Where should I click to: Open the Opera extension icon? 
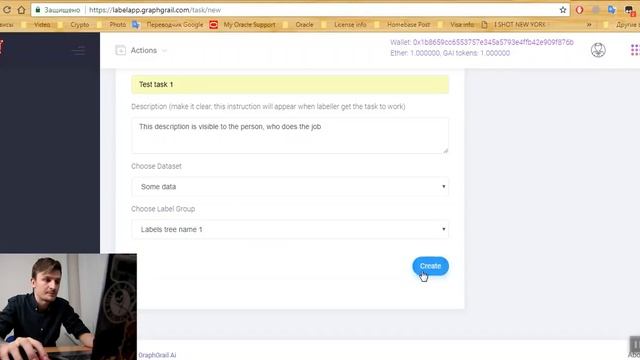[x=579, y=10]
